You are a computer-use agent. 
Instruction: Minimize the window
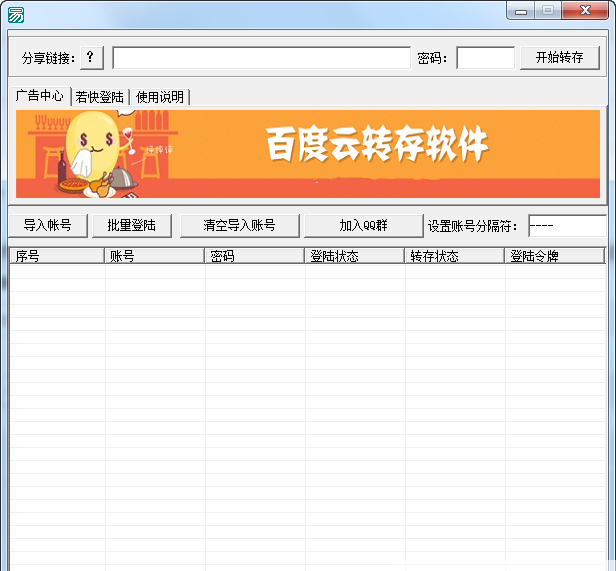521,11
